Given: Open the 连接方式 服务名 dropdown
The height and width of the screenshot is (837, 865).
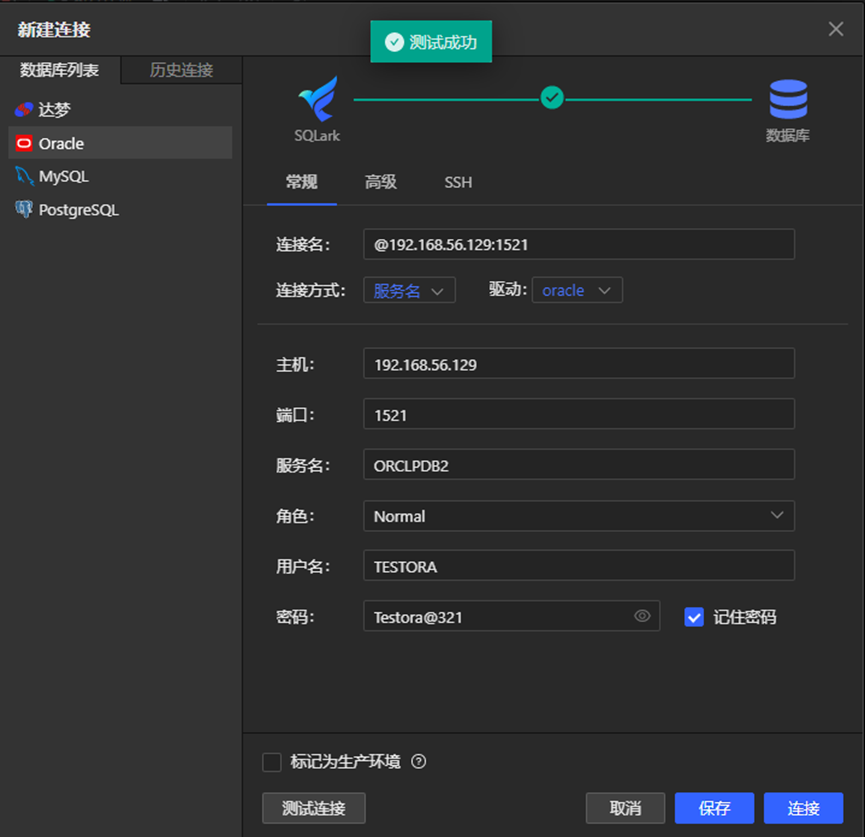Looking at the screenshot, I should (409, 290).
